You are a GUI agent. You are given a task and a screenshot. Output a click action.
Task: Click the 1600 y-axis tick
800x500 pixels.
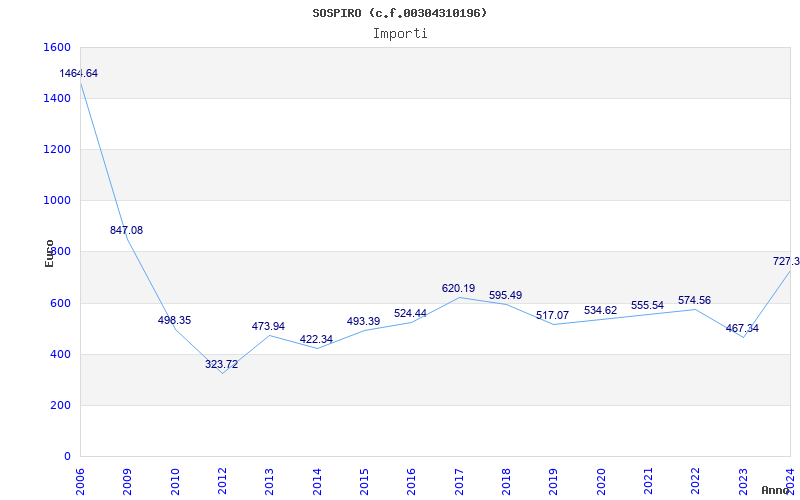click(57, 47)
